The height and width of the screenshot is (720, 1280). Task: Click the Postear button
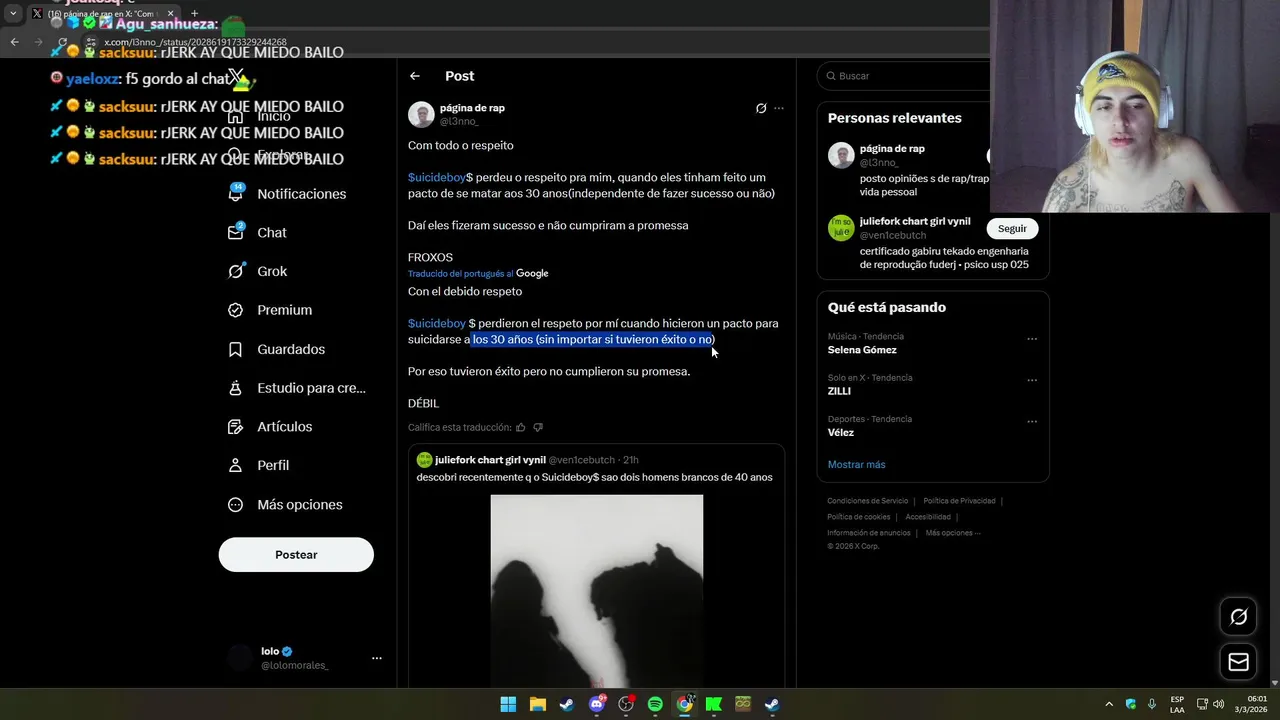[x=296, y=555]
